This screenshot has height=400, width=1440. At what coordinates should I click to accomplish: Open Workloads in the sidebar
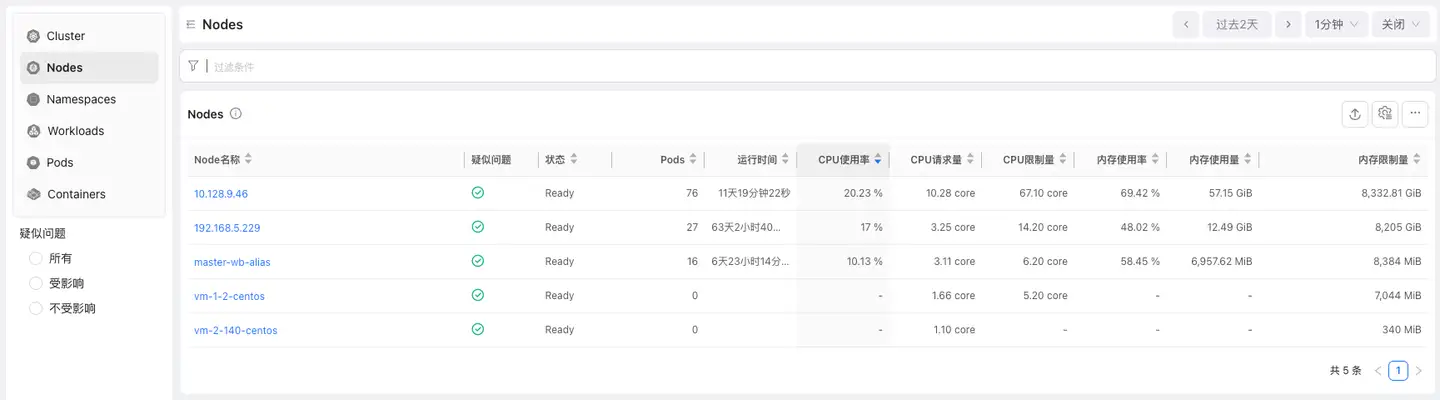(x=75, y=131)
